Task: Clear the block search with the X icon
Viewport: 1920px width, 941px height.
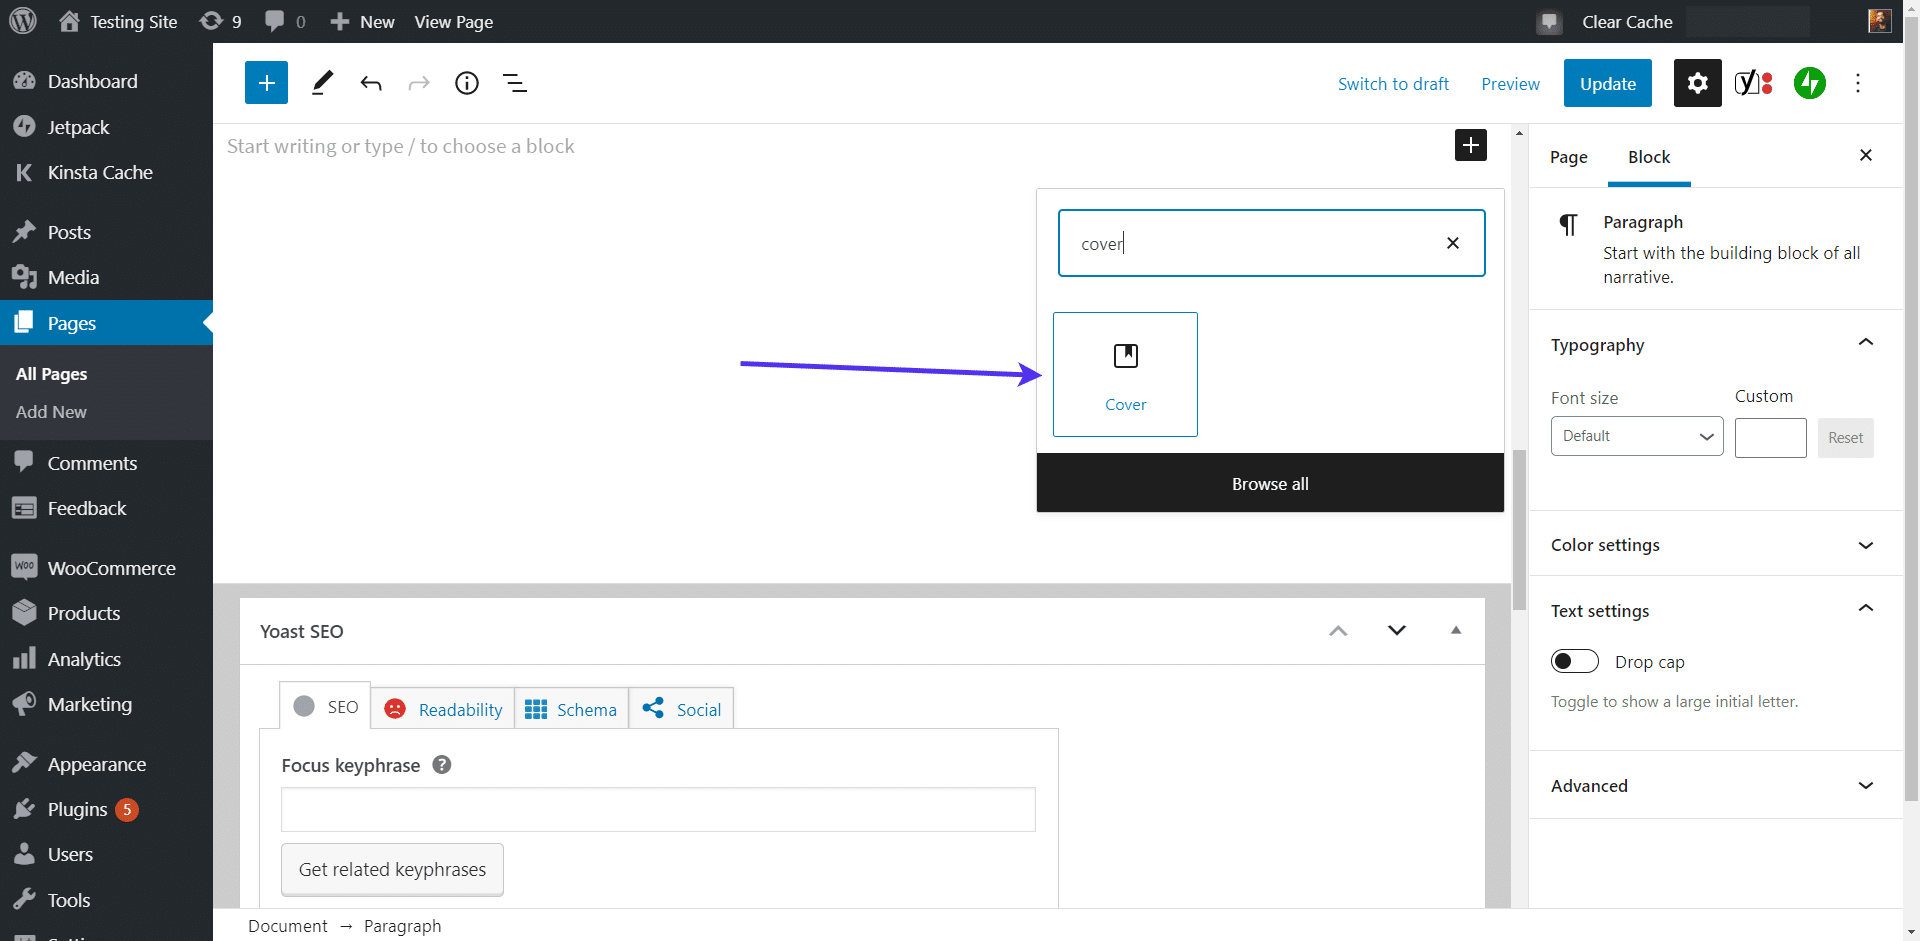Action: [x=1453, y=243]
